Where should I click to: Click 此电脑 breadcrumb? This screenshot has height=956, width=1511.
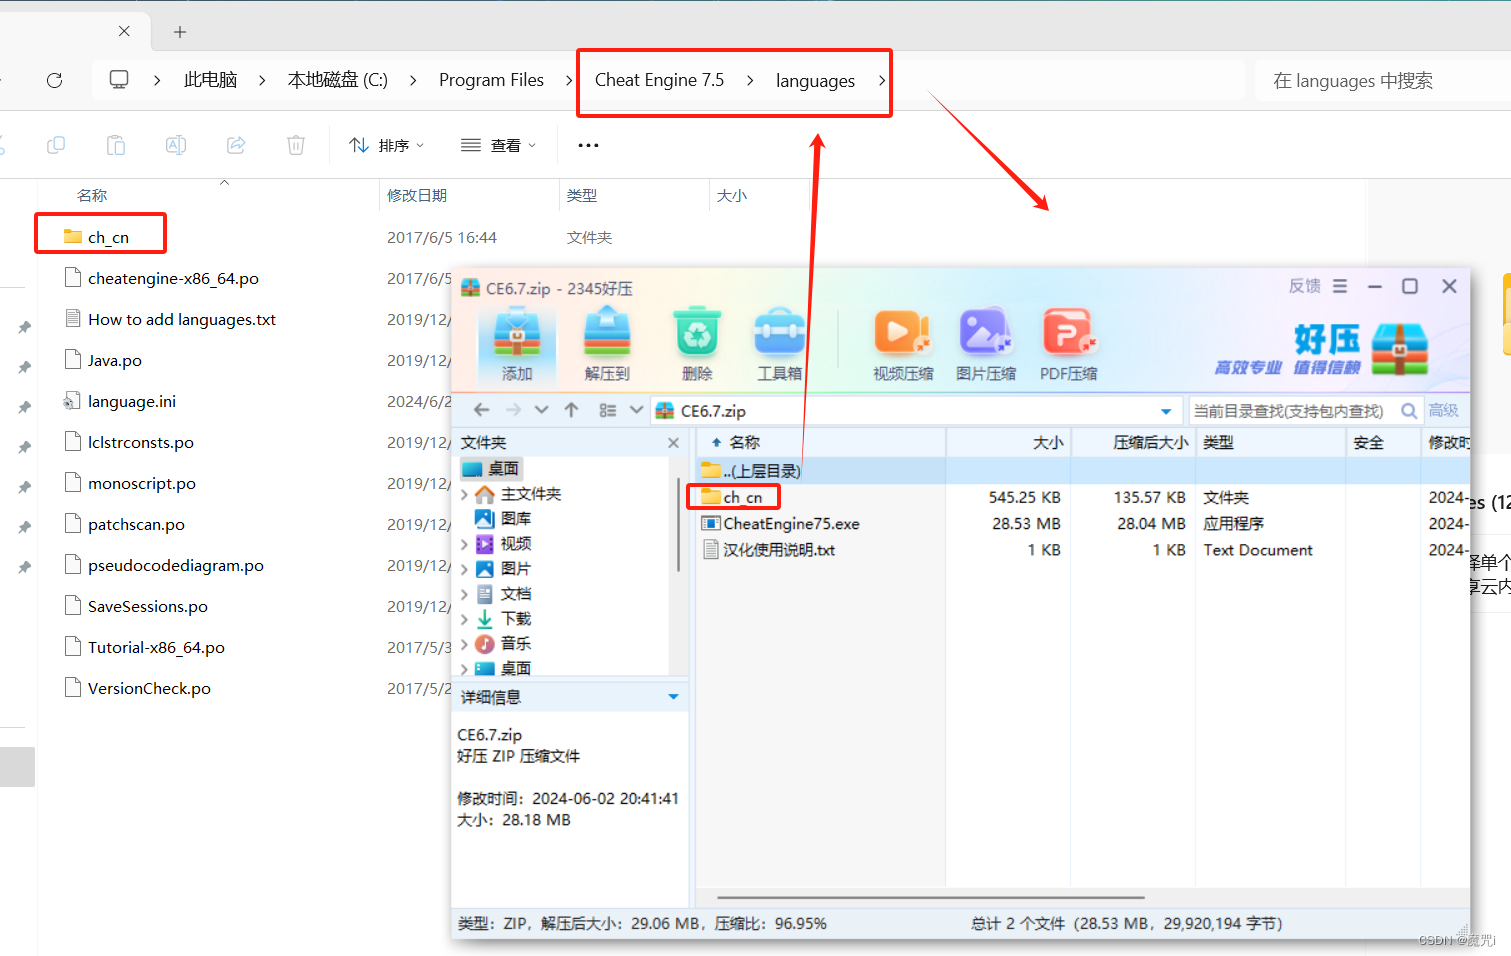(x=210, y=80)
